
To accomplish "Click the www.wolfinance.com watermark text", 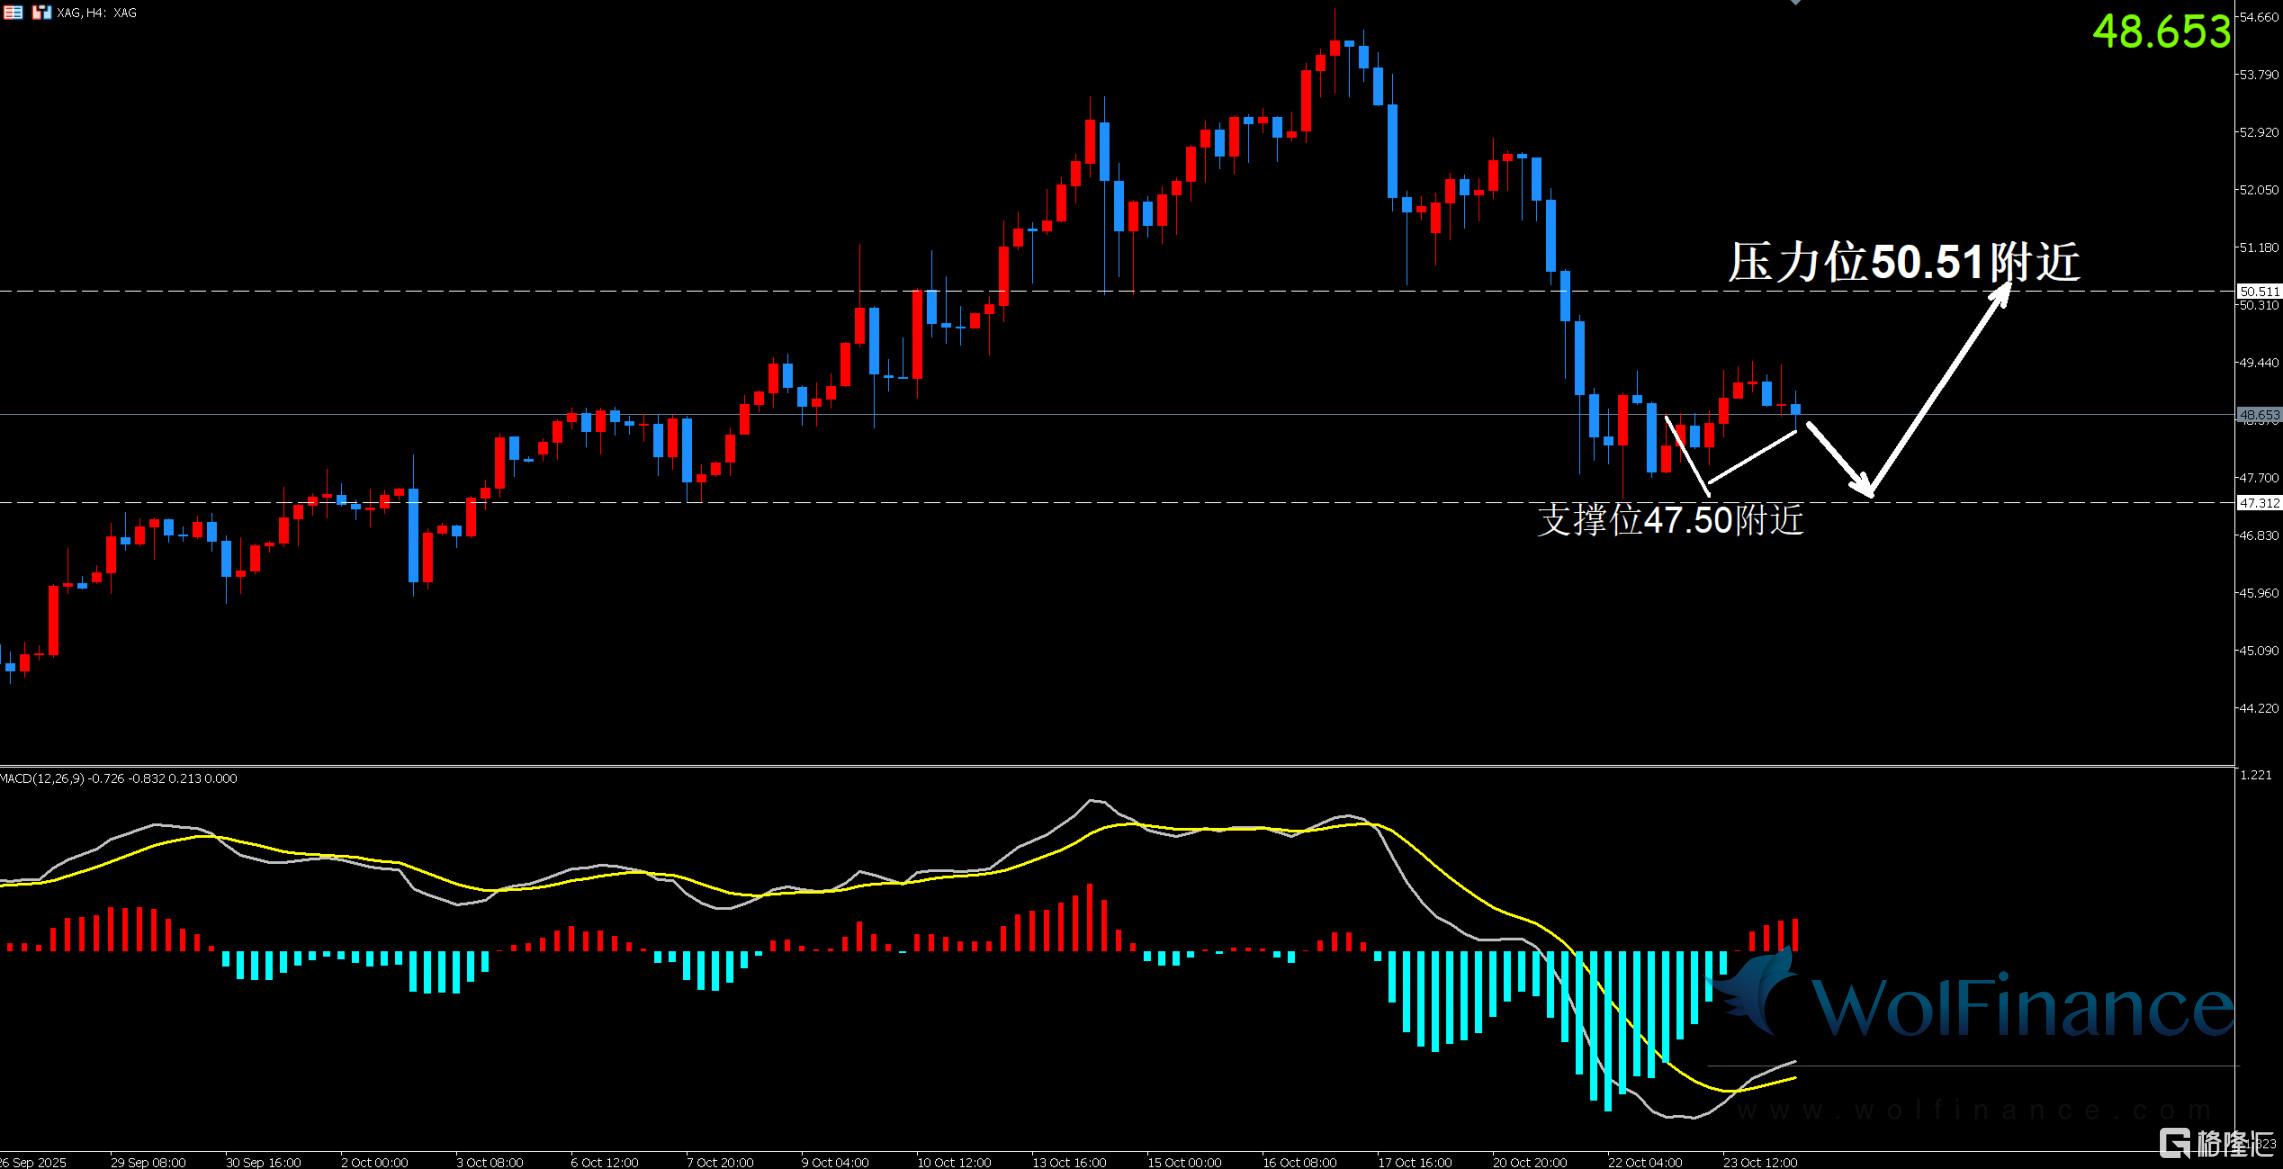I will pyautogui.click(x=1975, y=1110).
